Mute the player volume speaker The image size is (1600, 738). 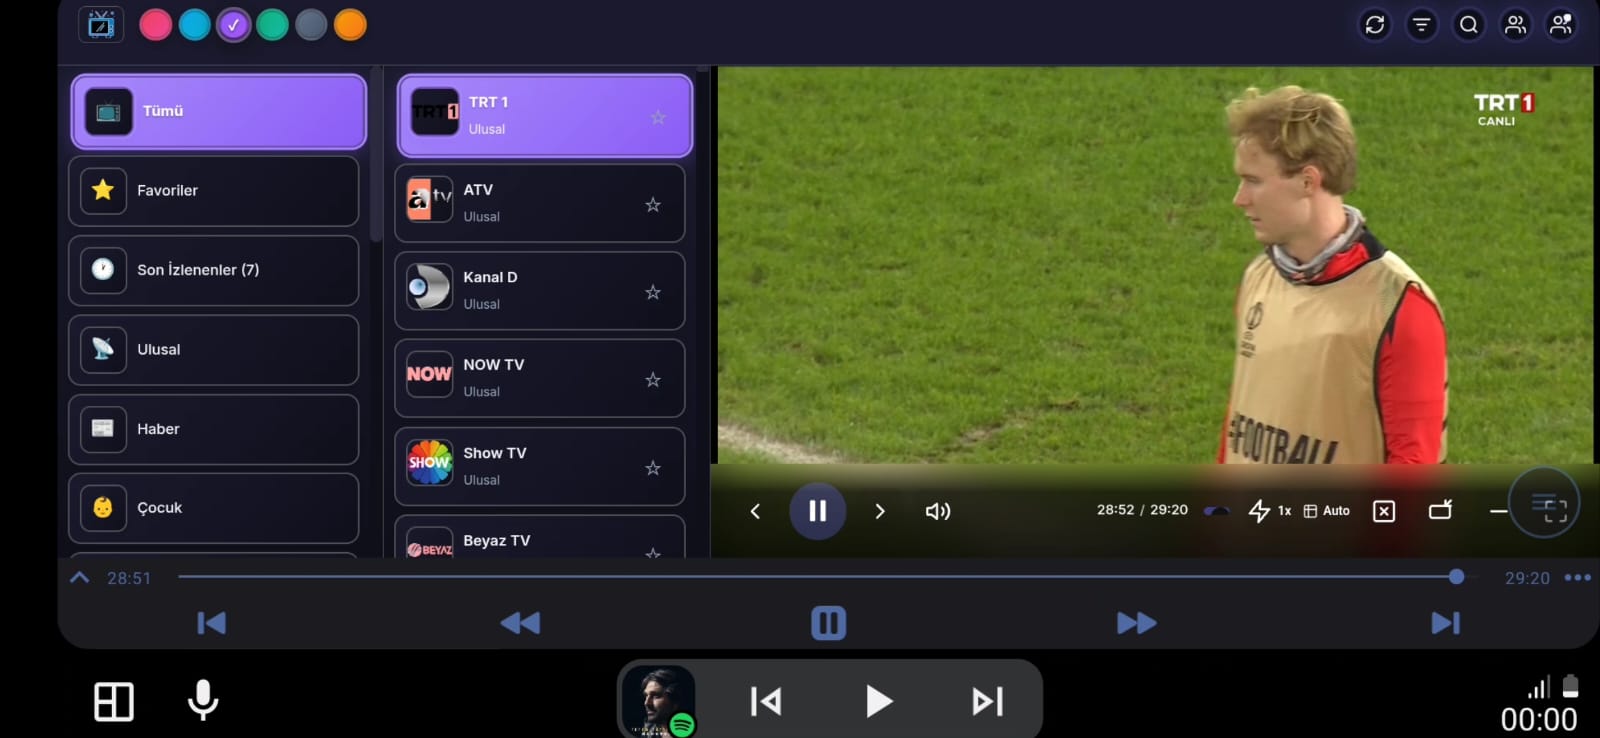(938, 511)
